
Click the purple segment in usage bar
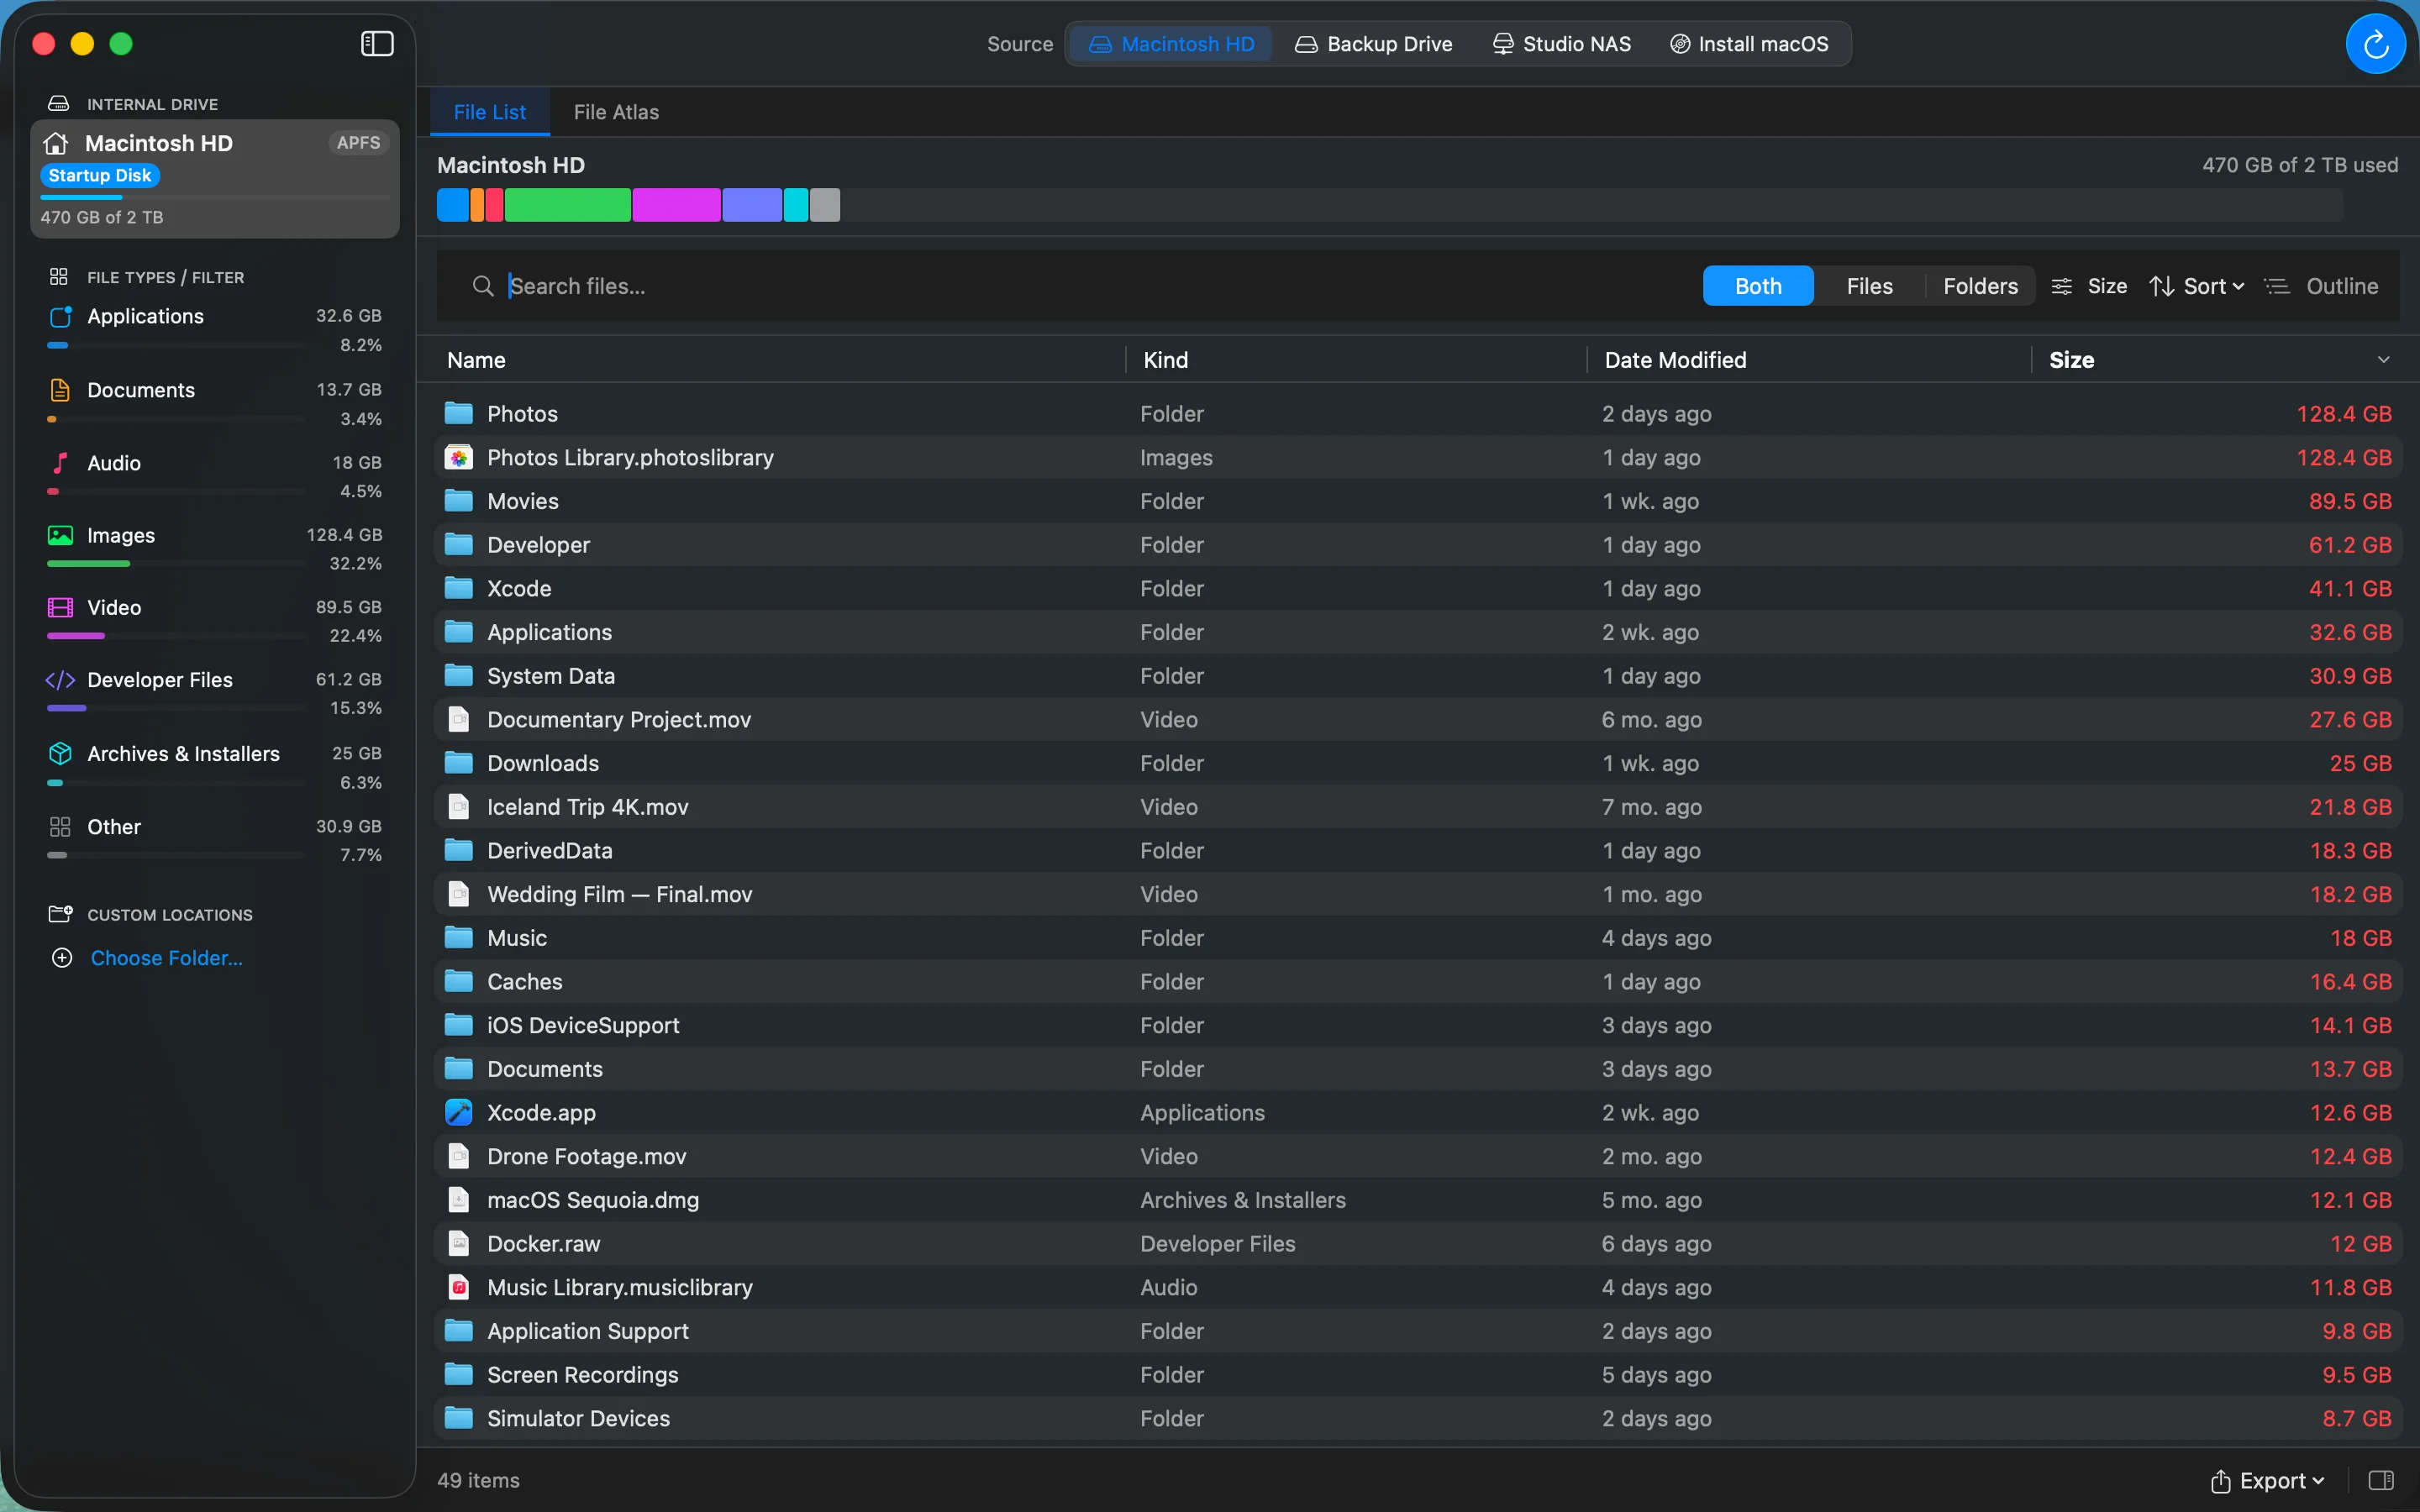pos(752,205)
